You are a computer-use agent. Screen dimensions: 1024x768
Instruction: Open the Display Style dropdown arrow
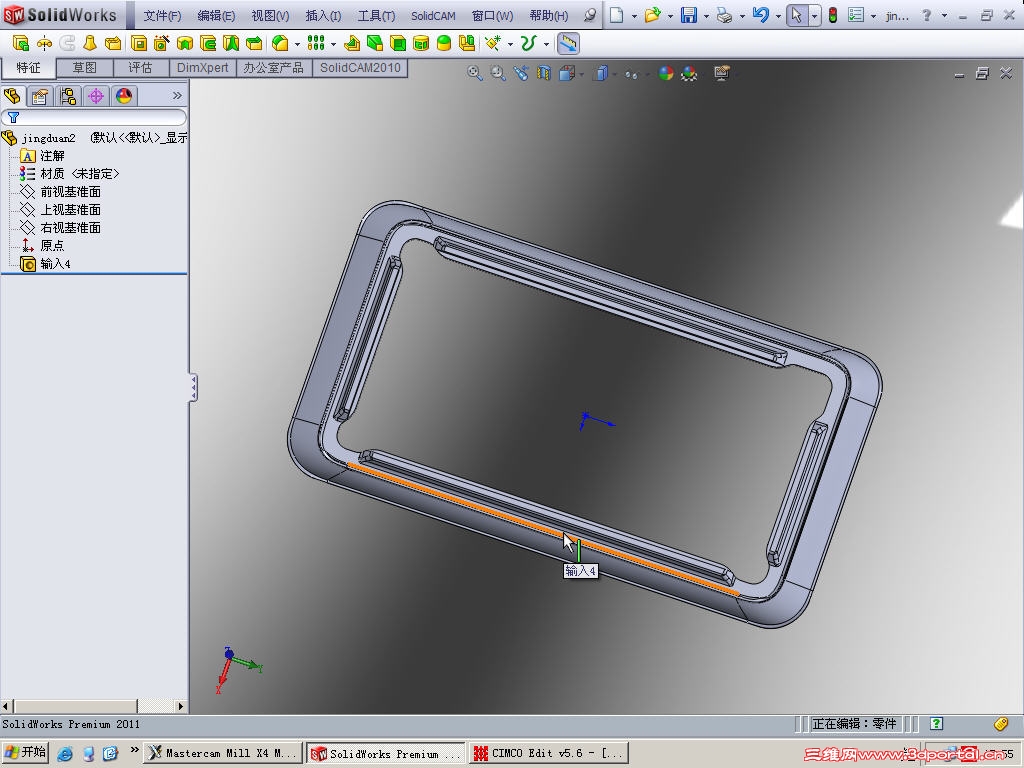612,73
